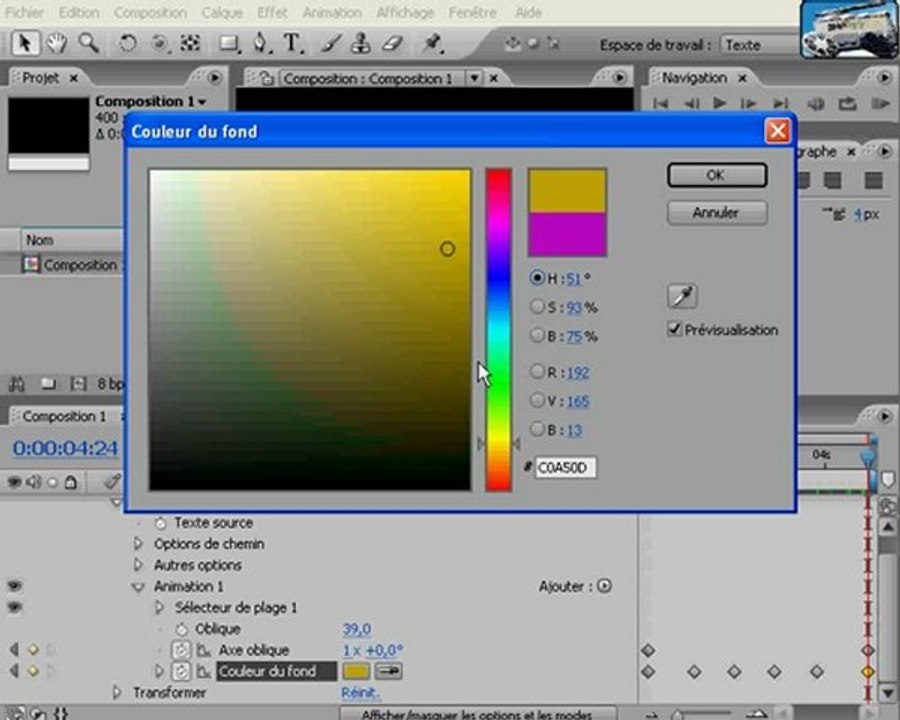The width and height of the screenshot is (900, 720).
Task: Select the Puppet Pin tool
Action: click(x=432, y=43)
